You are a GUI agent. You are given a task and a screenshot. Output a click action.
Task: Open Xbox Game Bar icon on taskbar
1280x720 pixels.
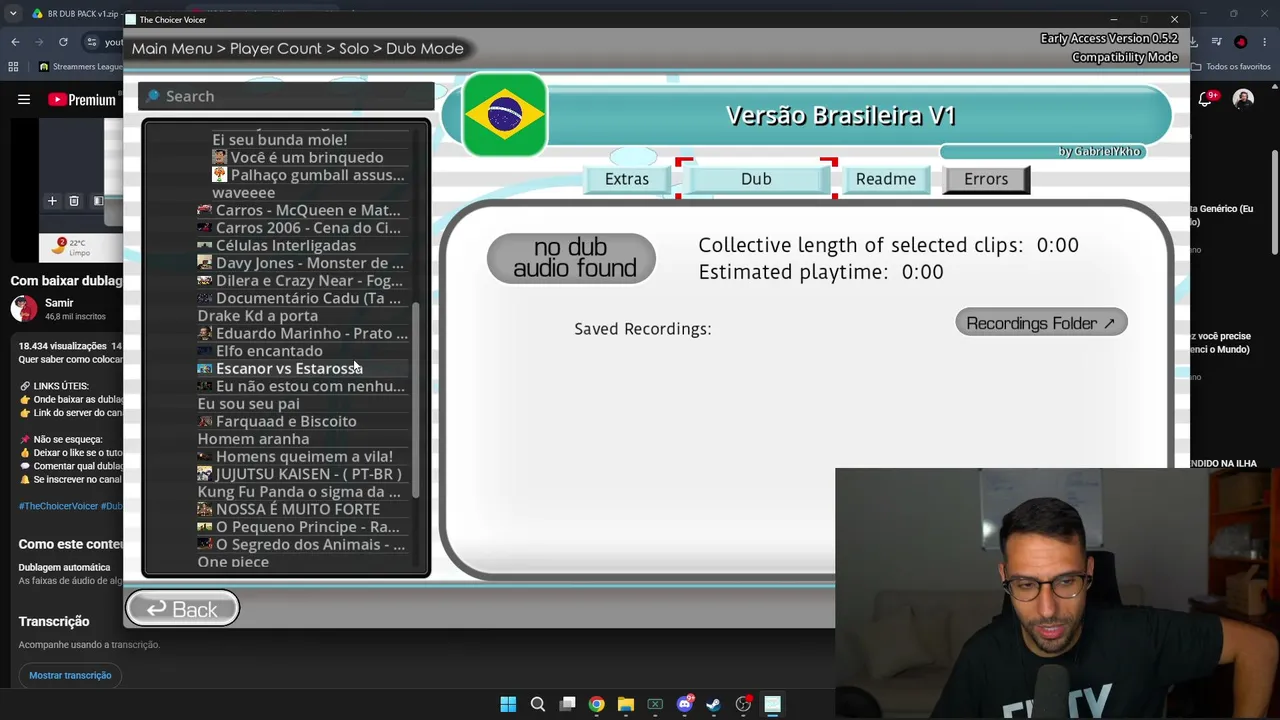pyautogui.click(x=655, y=705)
